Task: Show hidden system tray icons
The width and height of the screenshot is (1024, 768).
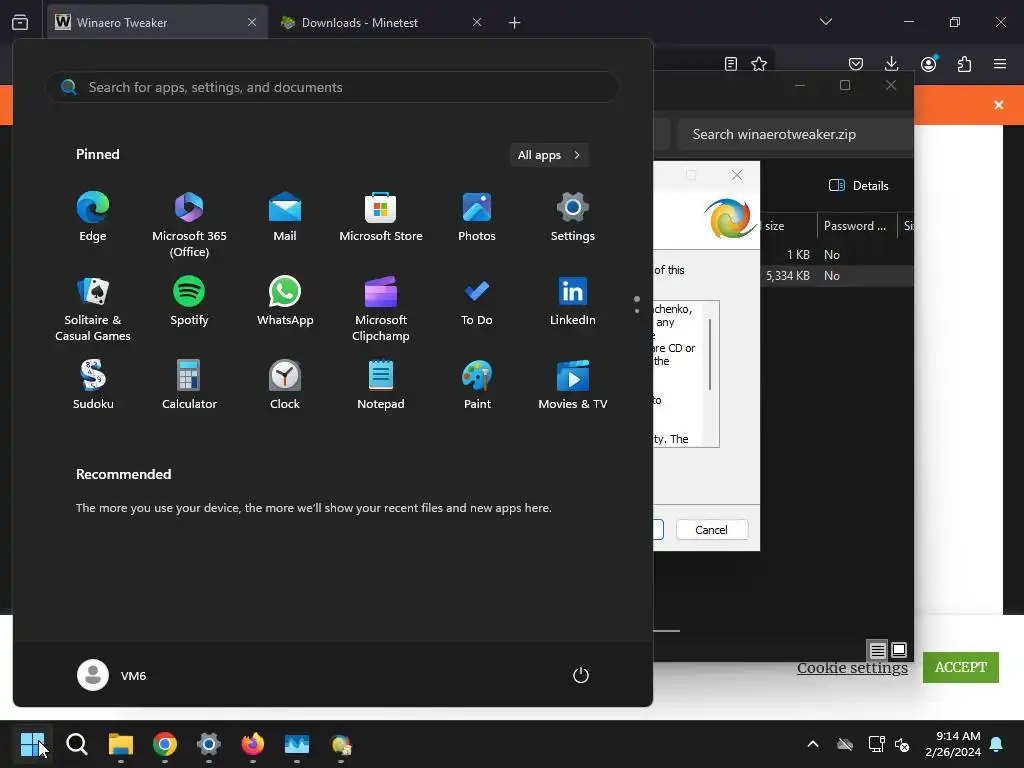Action: (x=813, y=744)
